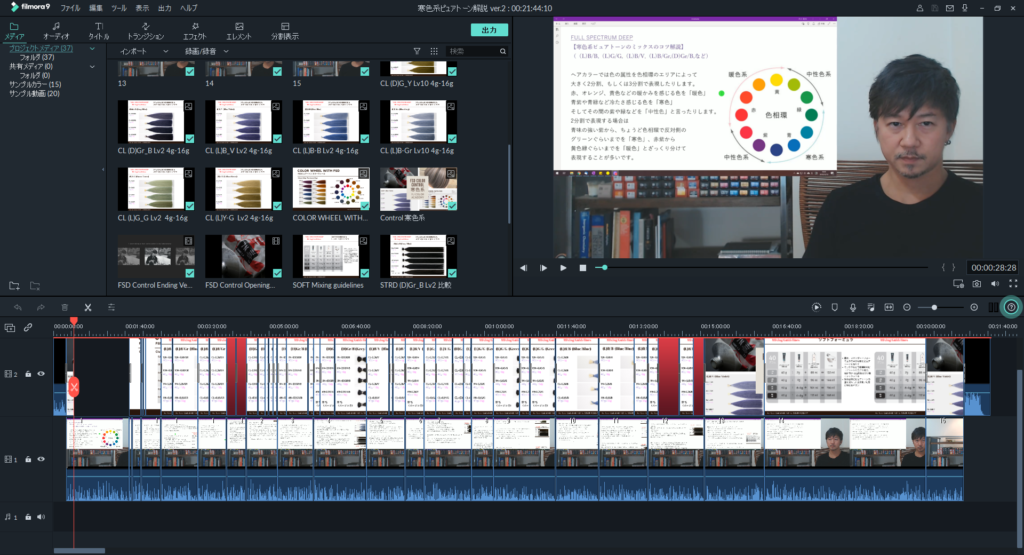The image size is (1024, 555).
Task: Expand the 録画/録音 dropdown
Action: (x=207, y=51)
